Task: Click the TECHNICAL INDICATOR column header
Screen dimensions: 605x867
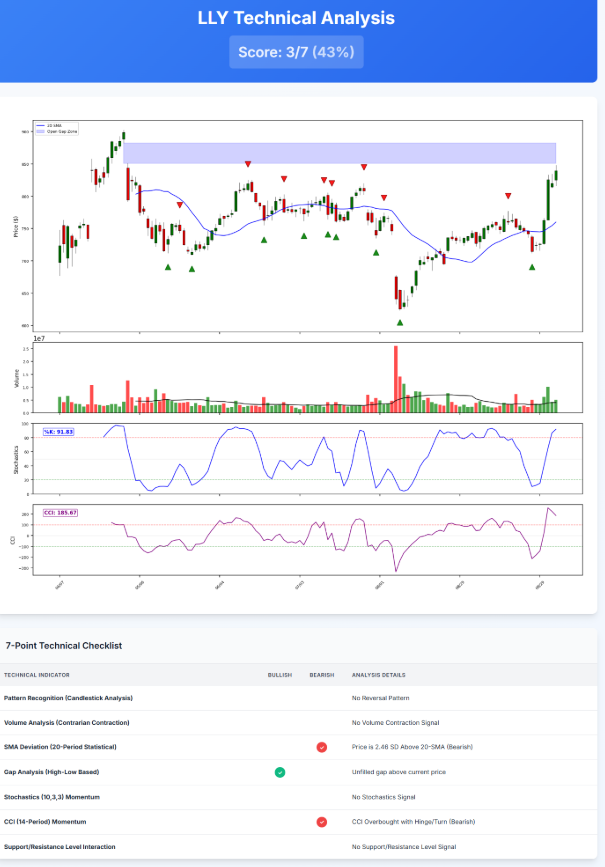Action: click(36, 675)
